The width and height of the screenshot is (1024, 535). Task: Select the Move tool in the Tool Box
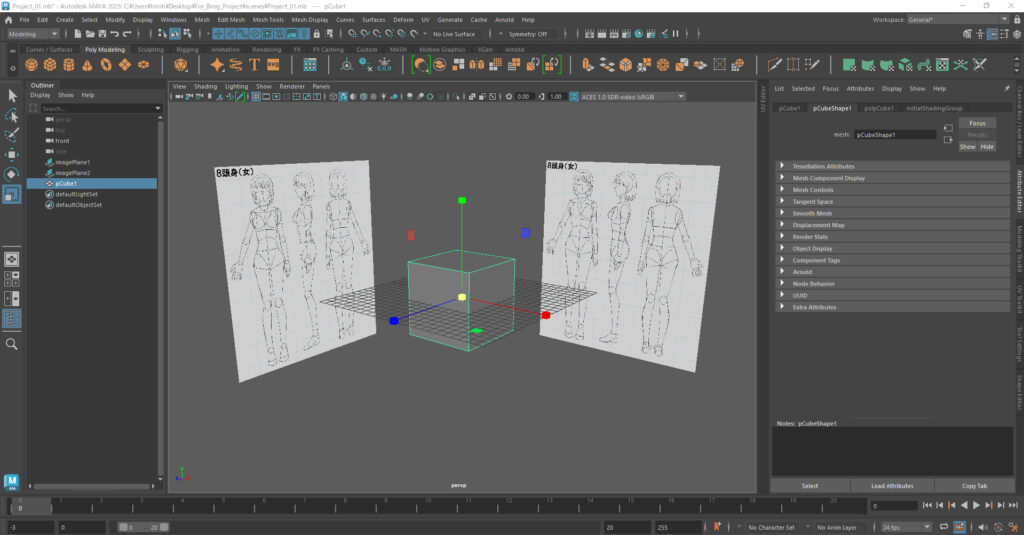click(12, 155)
